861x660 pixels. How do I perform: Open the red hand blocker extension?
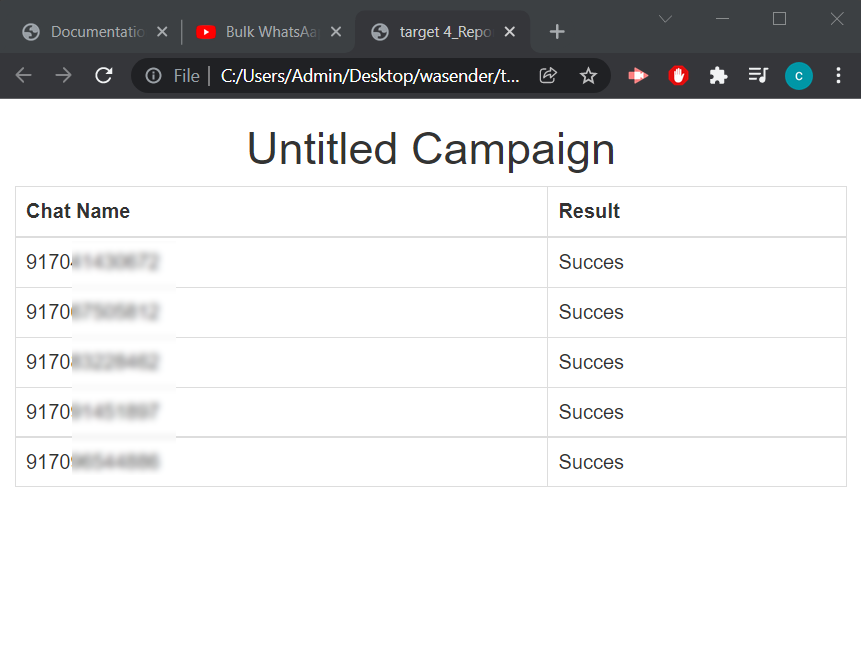678,76
